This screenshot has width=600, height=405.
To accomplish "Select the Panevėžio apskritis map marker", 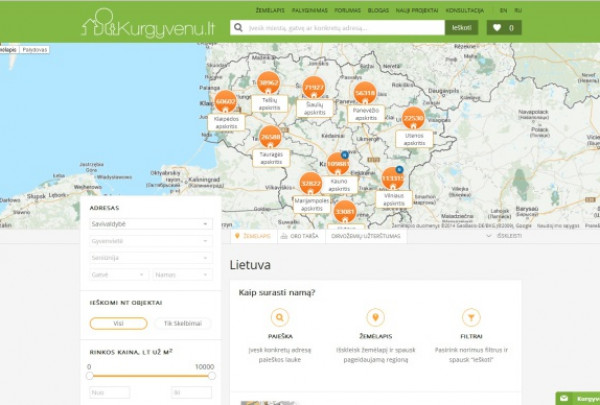I will point(365,92).
